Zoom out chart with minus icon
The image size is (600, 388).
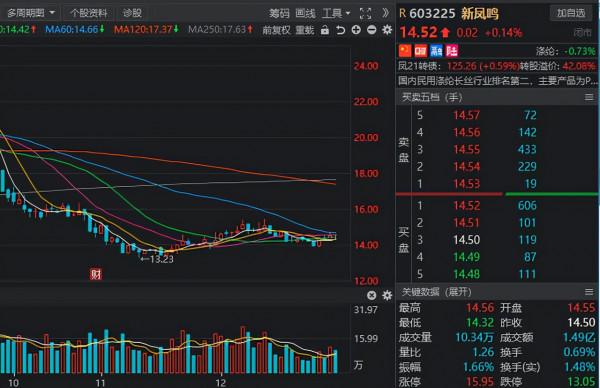(x=371, y=30)
